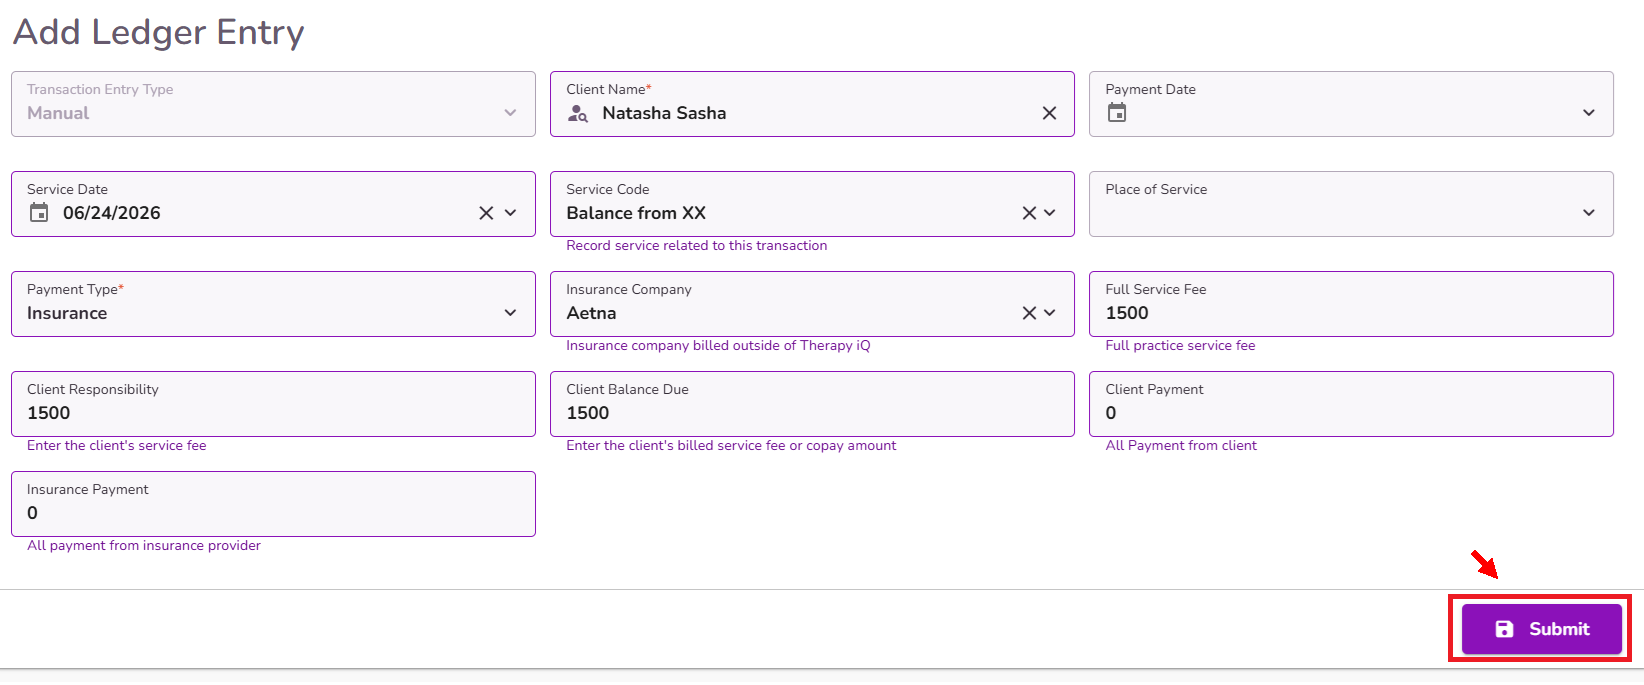1644x685 pixels.
Task: Click the client search person icon
Action: click(x=578, y=114)
